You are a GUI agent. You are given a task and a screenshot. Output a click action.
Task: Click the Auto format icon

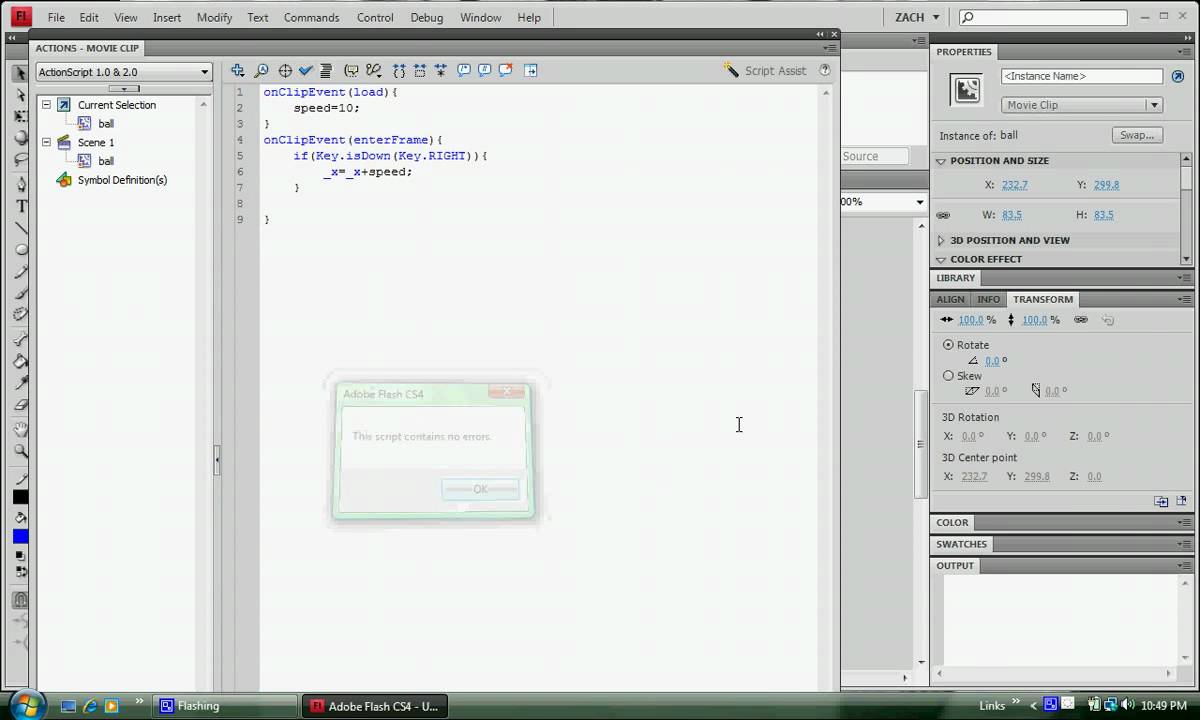(326, 71)
